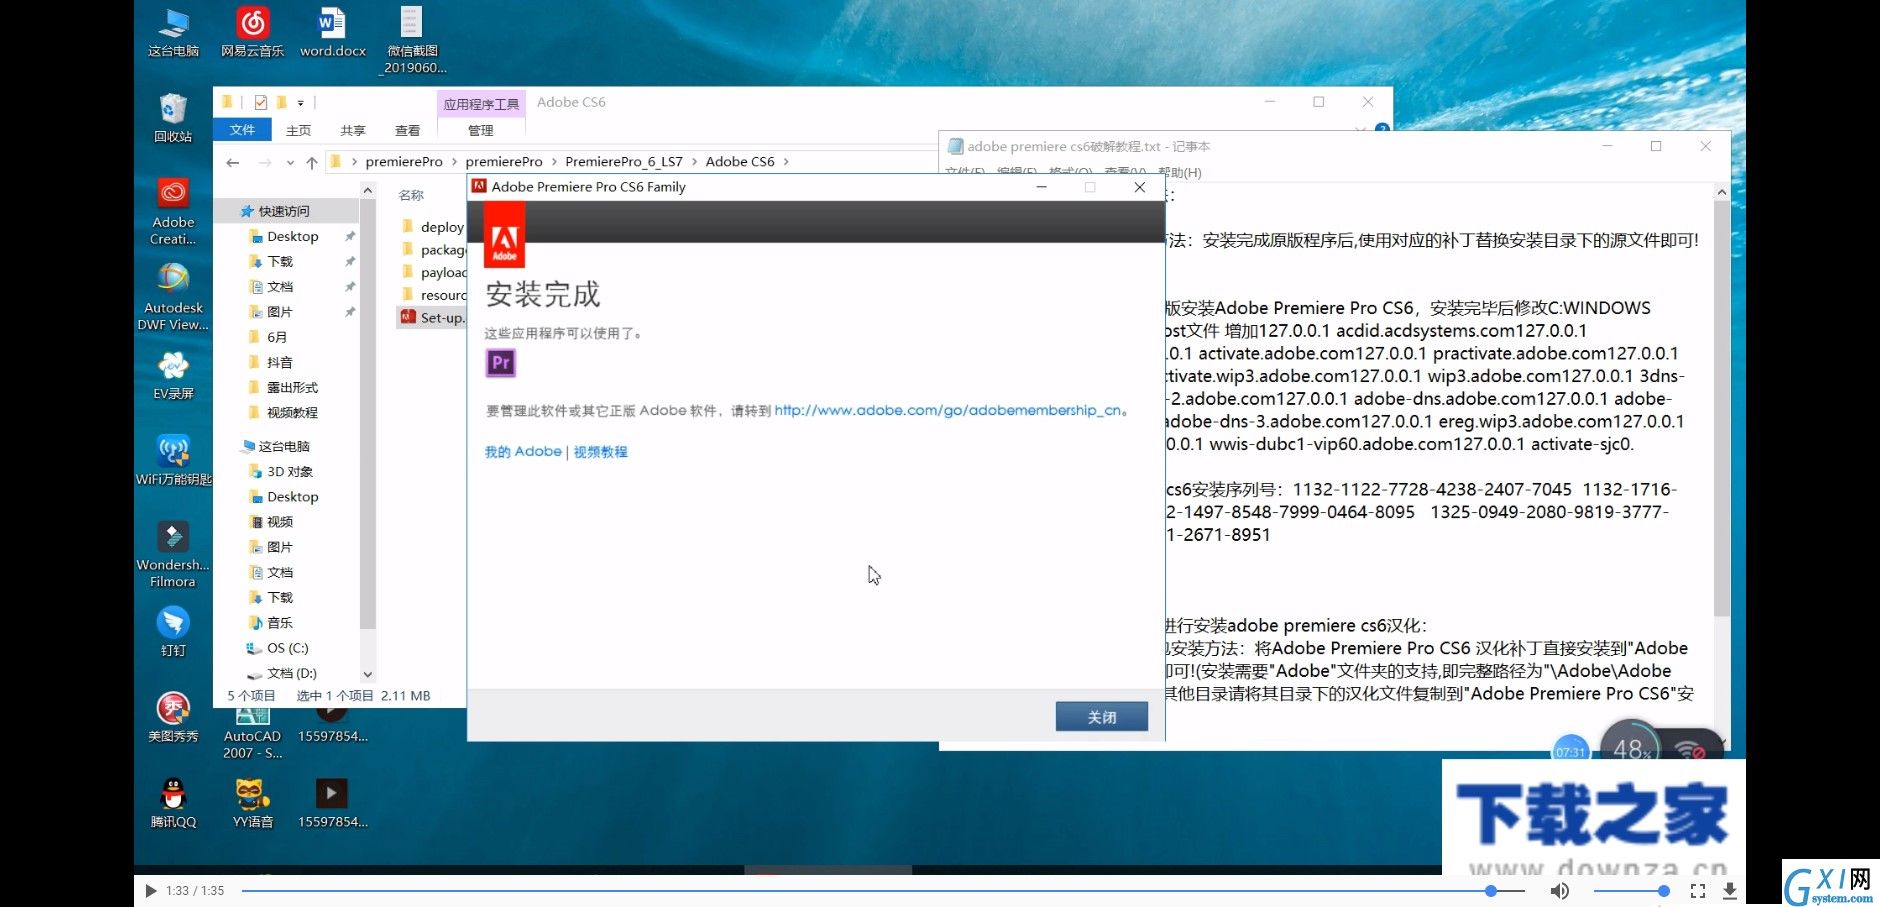
Task: Click the video download icon
Action: [1730, 890]
